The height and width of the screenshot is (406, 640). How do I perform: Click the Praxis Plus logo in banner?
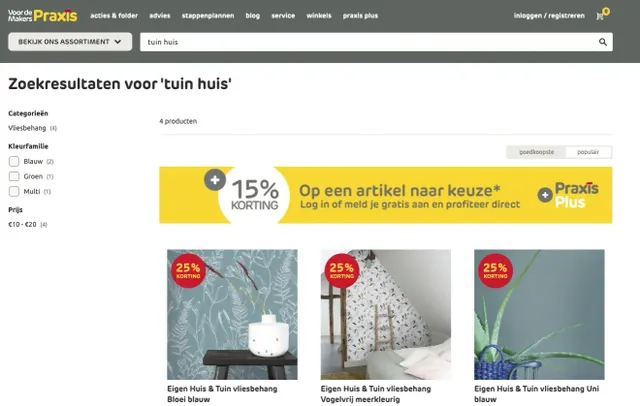[568, 195]
